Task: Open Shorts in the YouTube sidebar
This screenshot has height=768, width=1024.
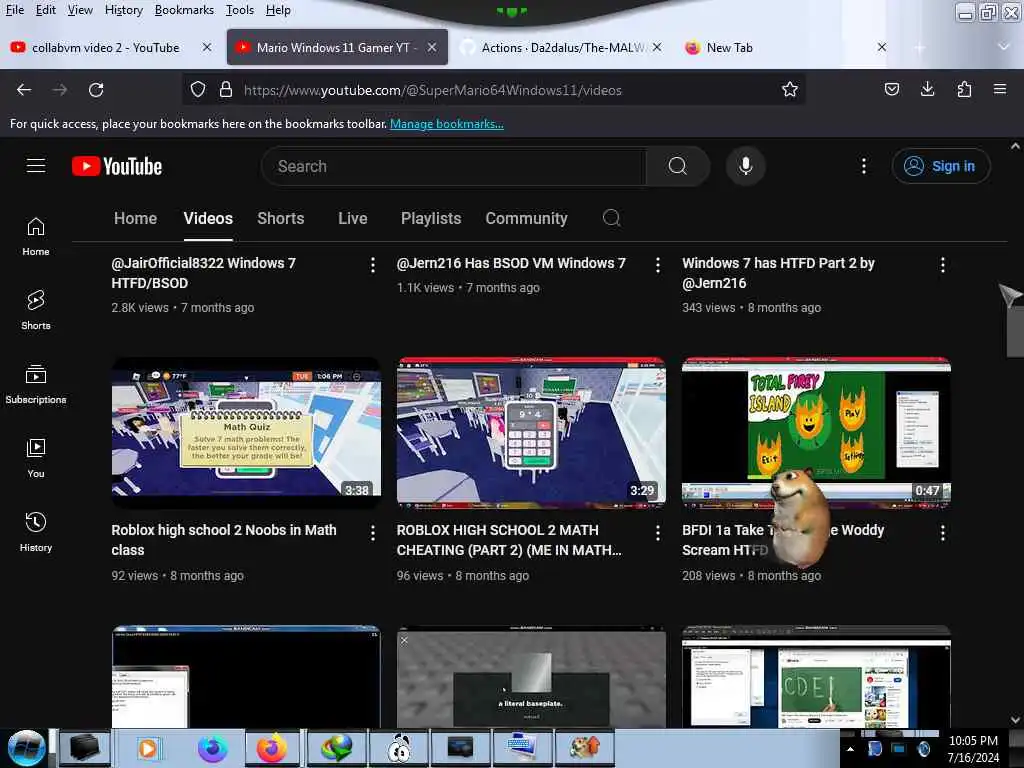Action: click(36, 311)
